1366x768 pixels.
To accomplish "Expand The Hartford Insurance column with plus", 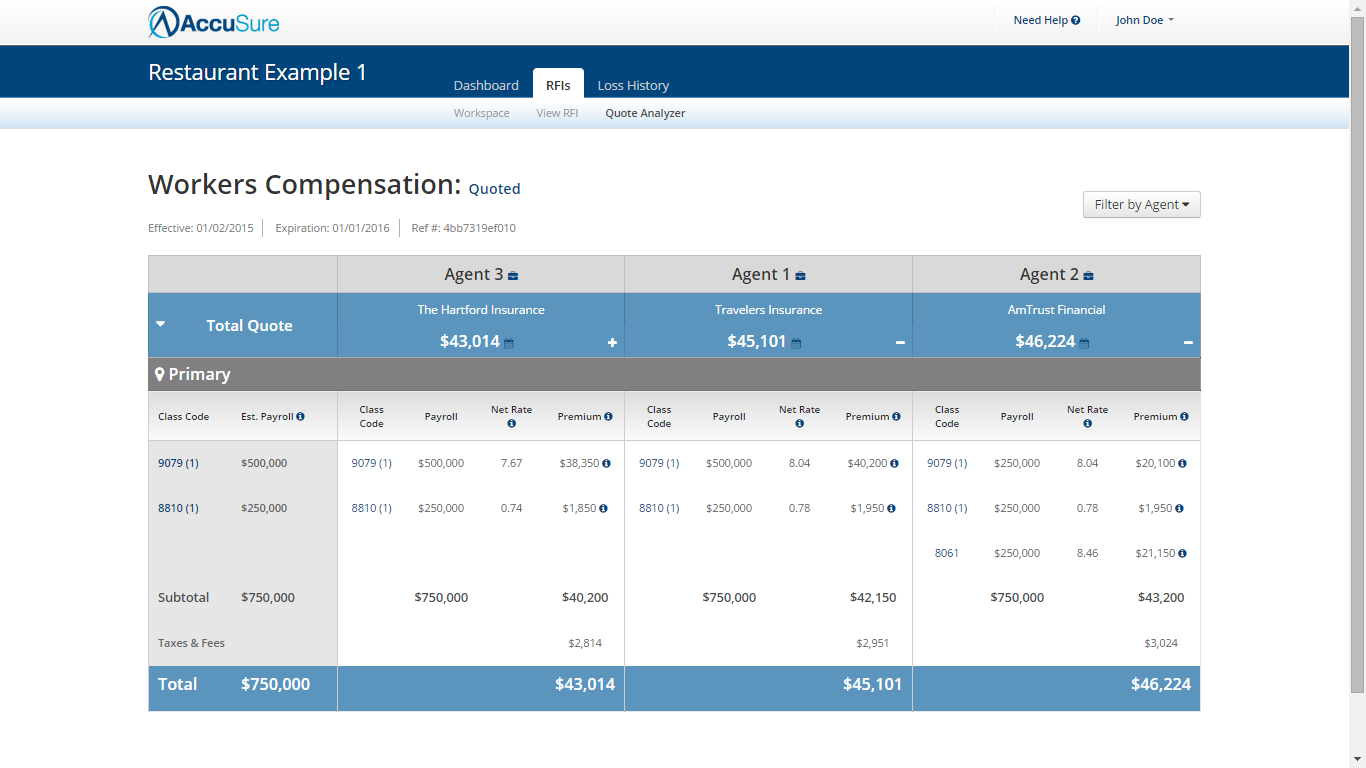I will click(612, 343).
